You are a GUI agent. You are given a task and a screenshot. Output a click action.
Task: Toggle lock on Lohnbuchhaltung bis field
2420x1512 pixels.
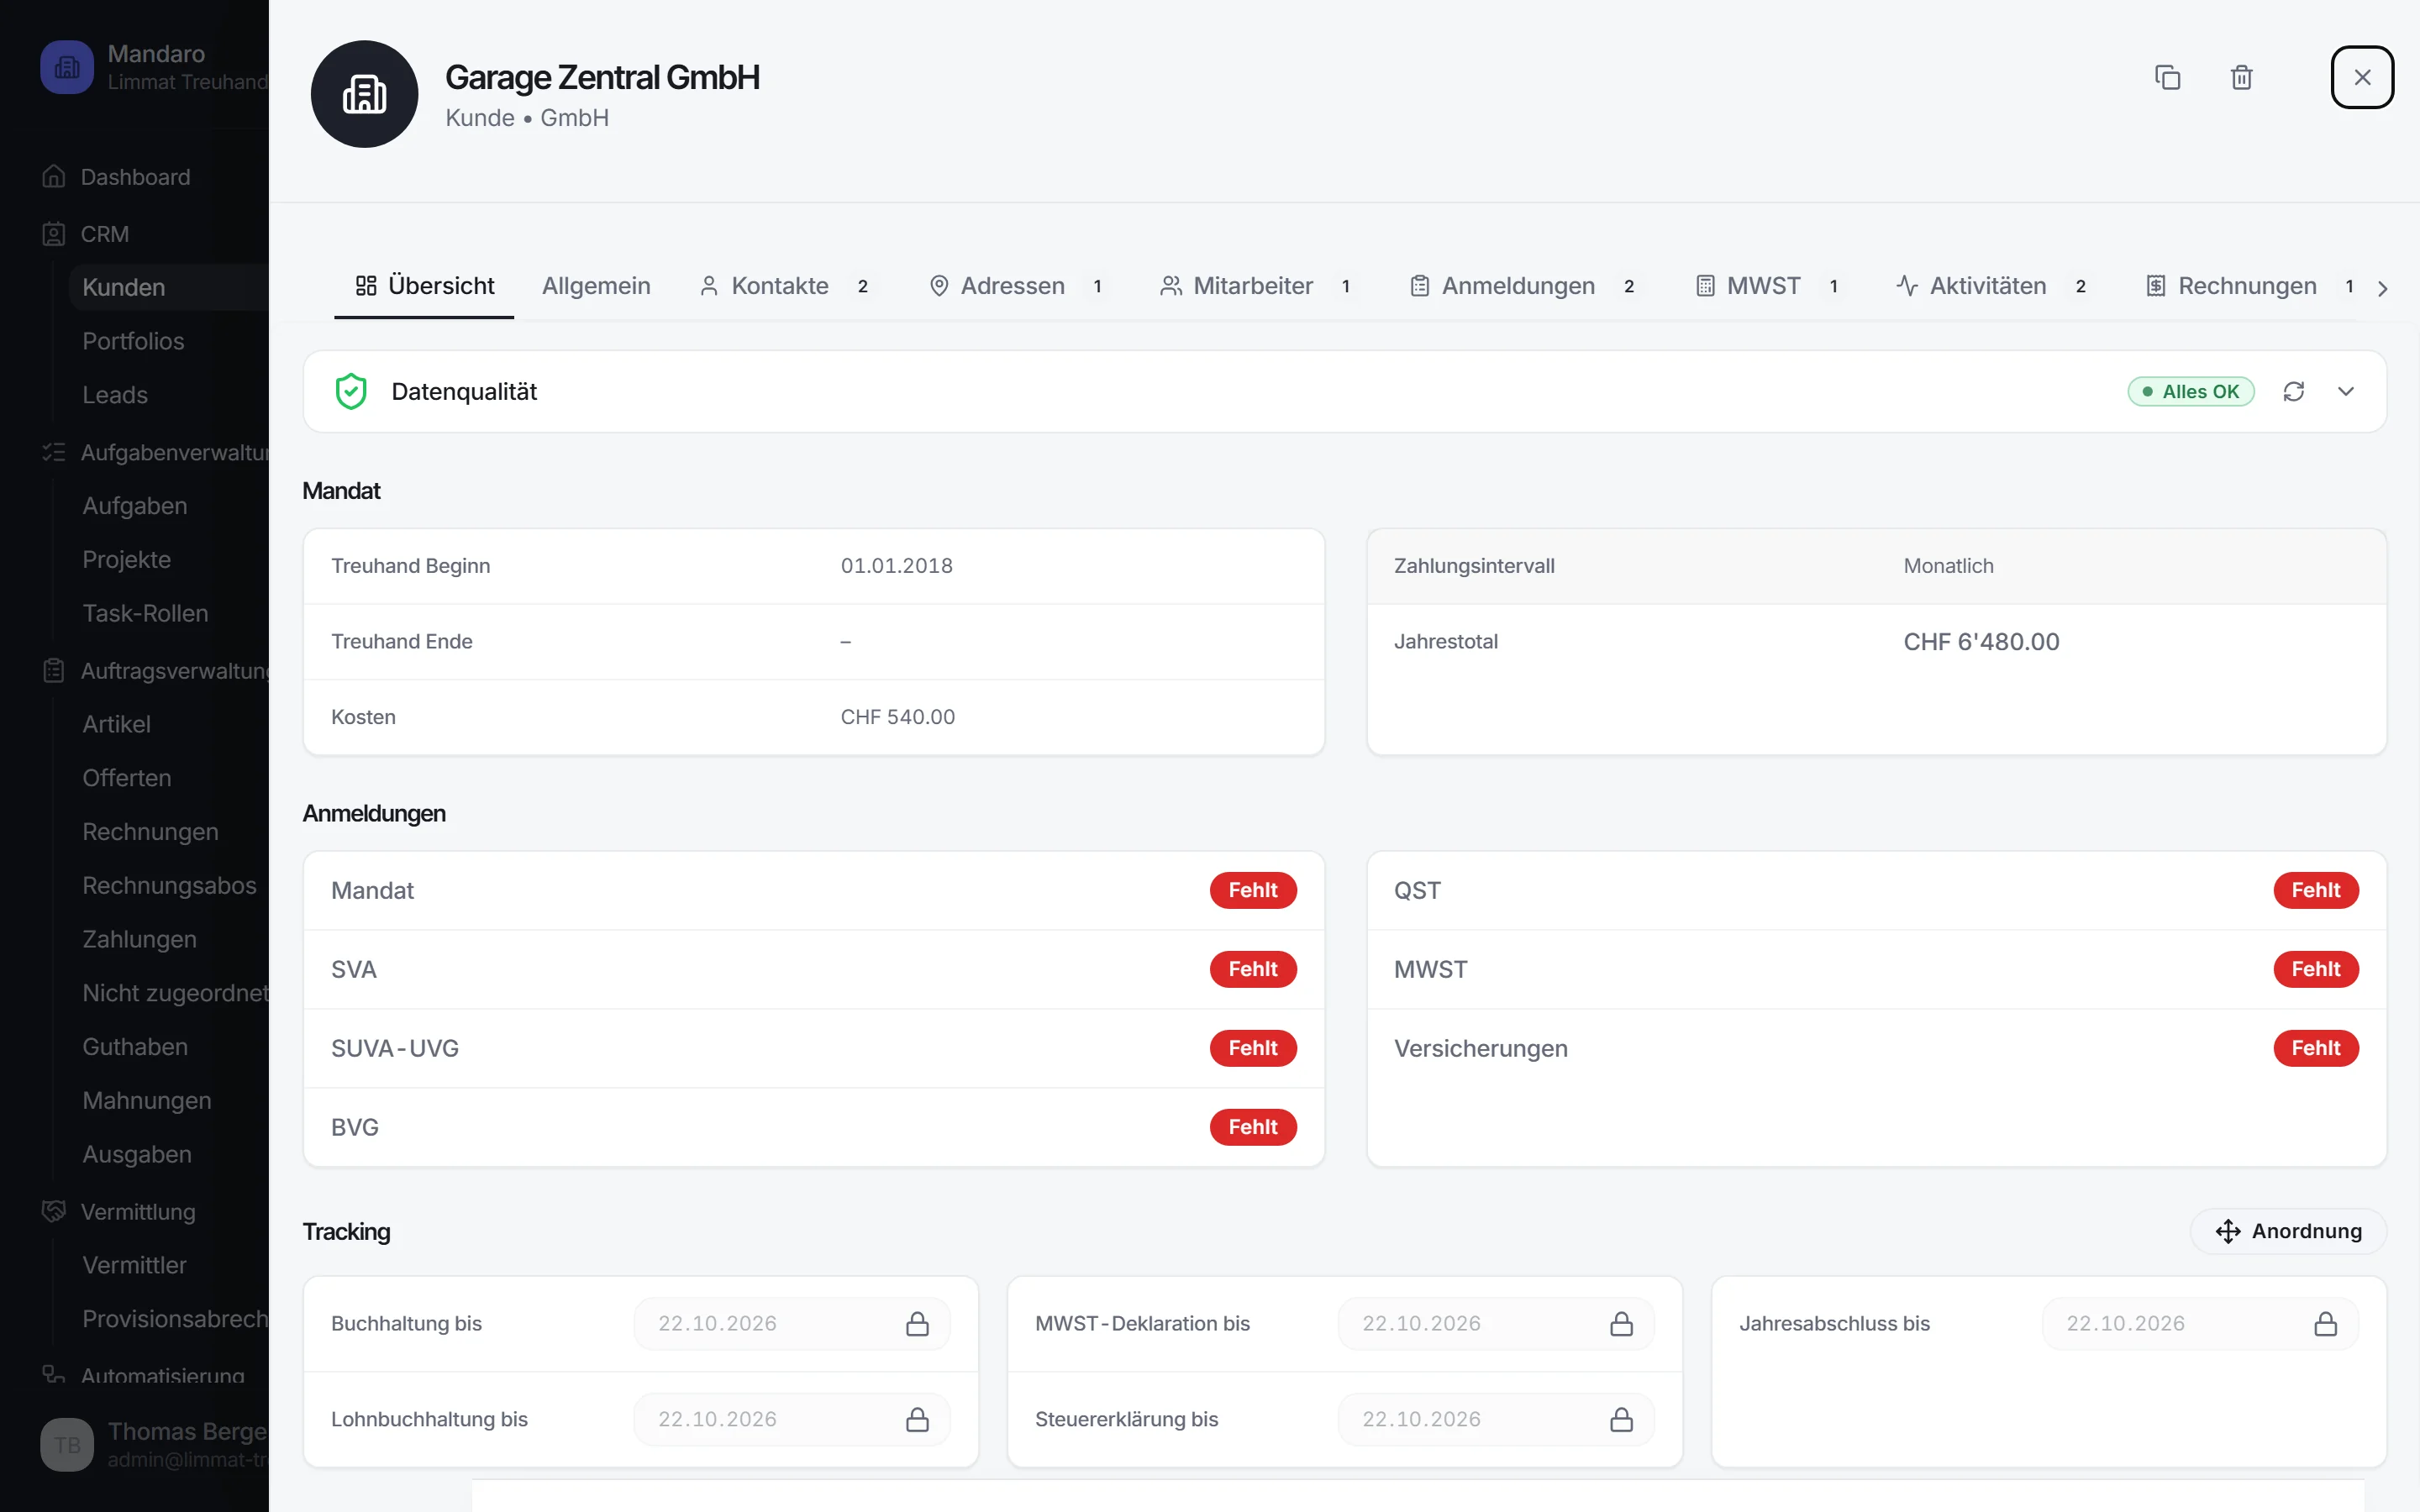click(x=917, y=1419)
